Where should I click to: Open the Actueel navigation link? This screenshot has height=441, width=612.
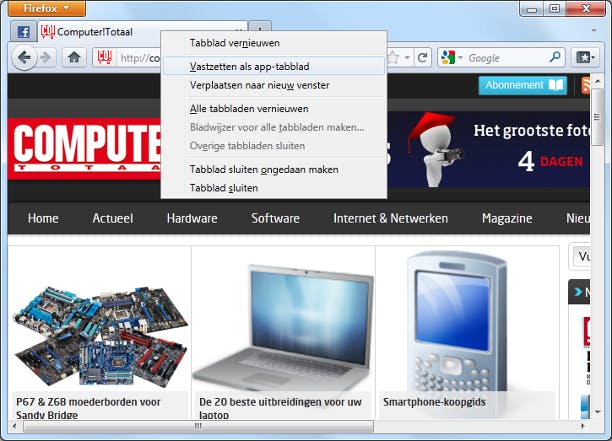tap(113, 218)
